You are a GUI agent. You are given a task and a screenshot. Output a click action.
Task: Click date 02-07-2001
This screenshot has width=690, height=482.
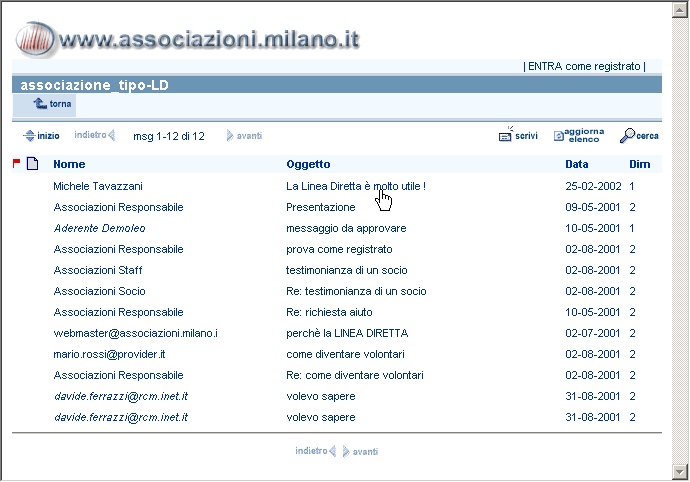tap(592, 333)
